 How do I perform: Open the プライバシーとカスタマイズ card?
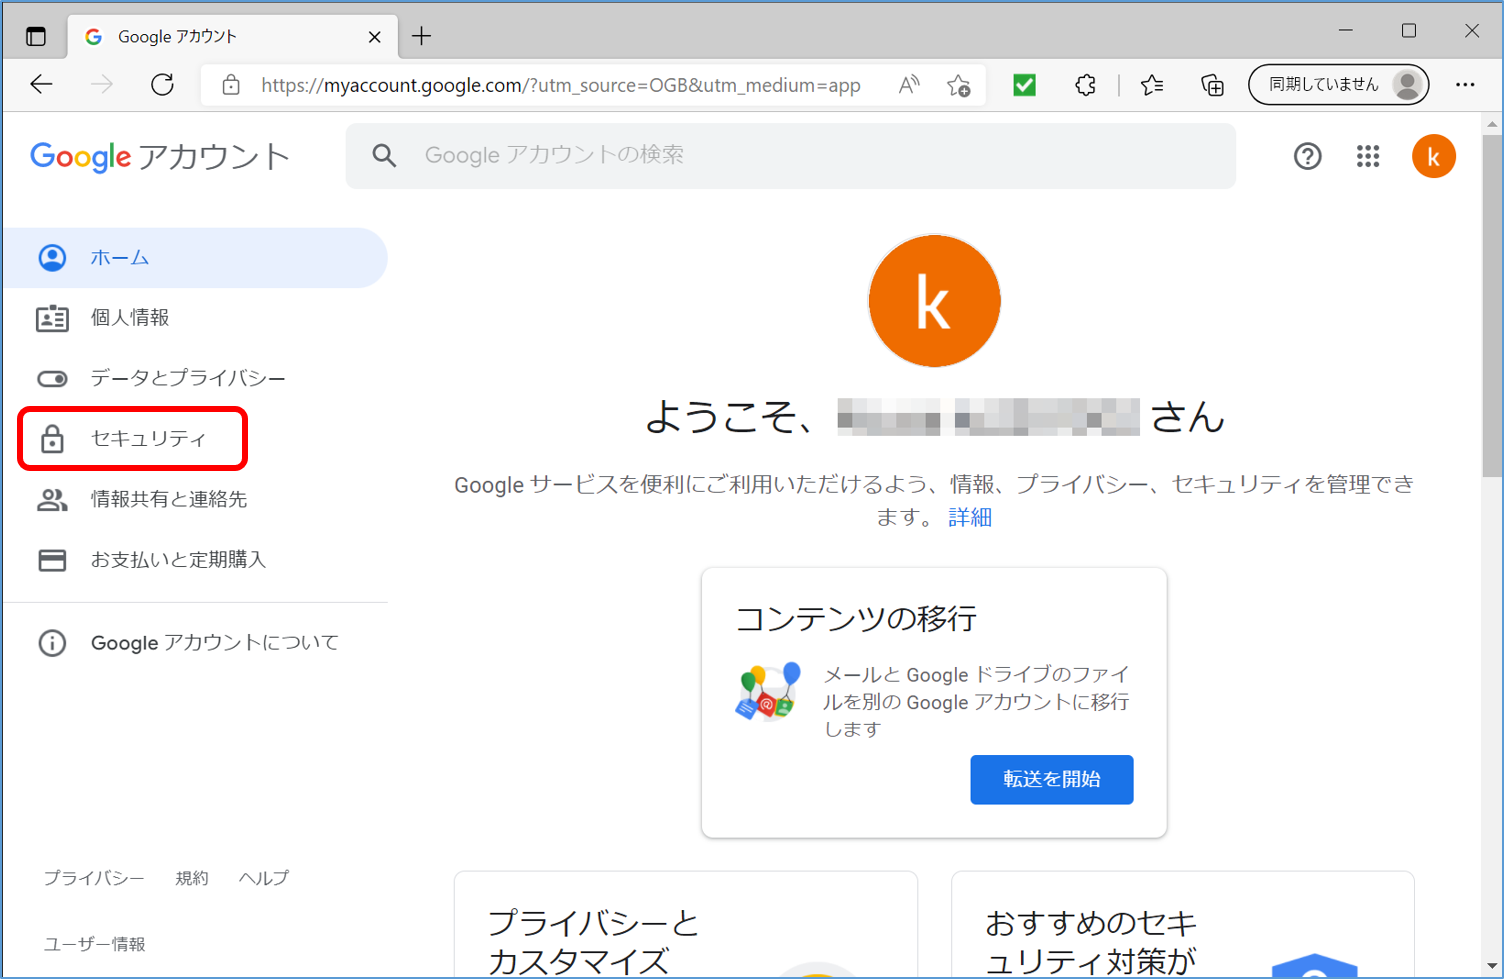coord(686,925)
